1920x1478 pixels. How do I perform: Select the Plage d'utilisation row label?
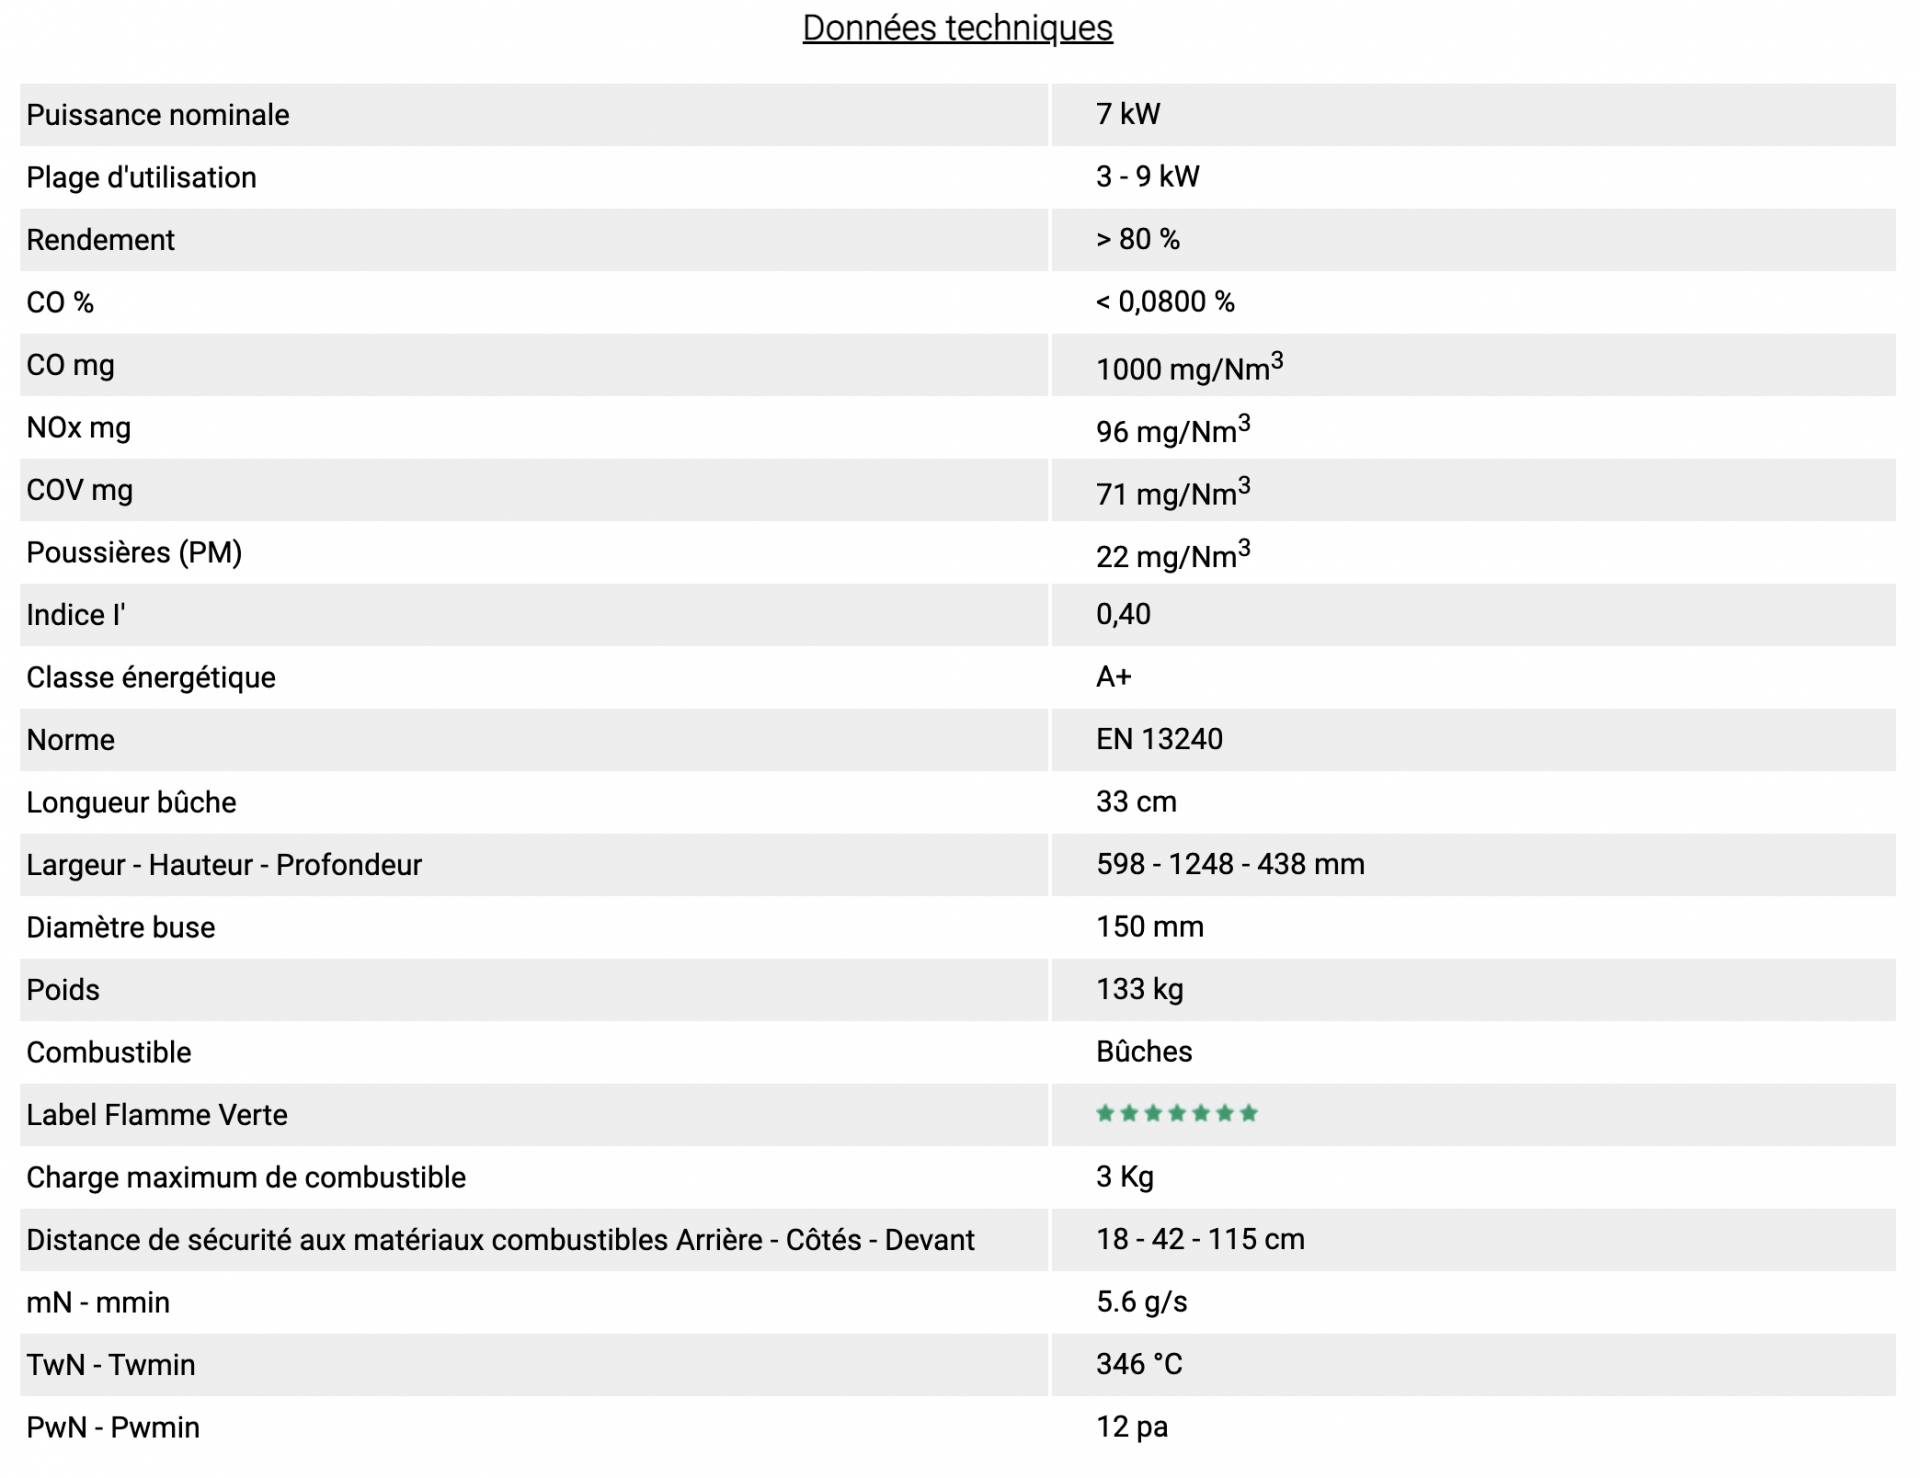[x=141, y=178]
